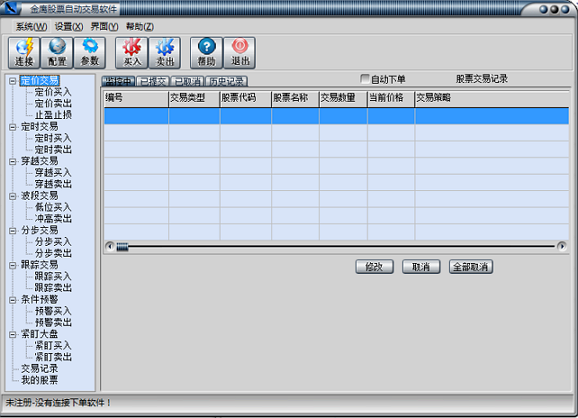Click the 当前价格 column header
The height and width of the screenshot is (418, 578).
pos(391,98)
